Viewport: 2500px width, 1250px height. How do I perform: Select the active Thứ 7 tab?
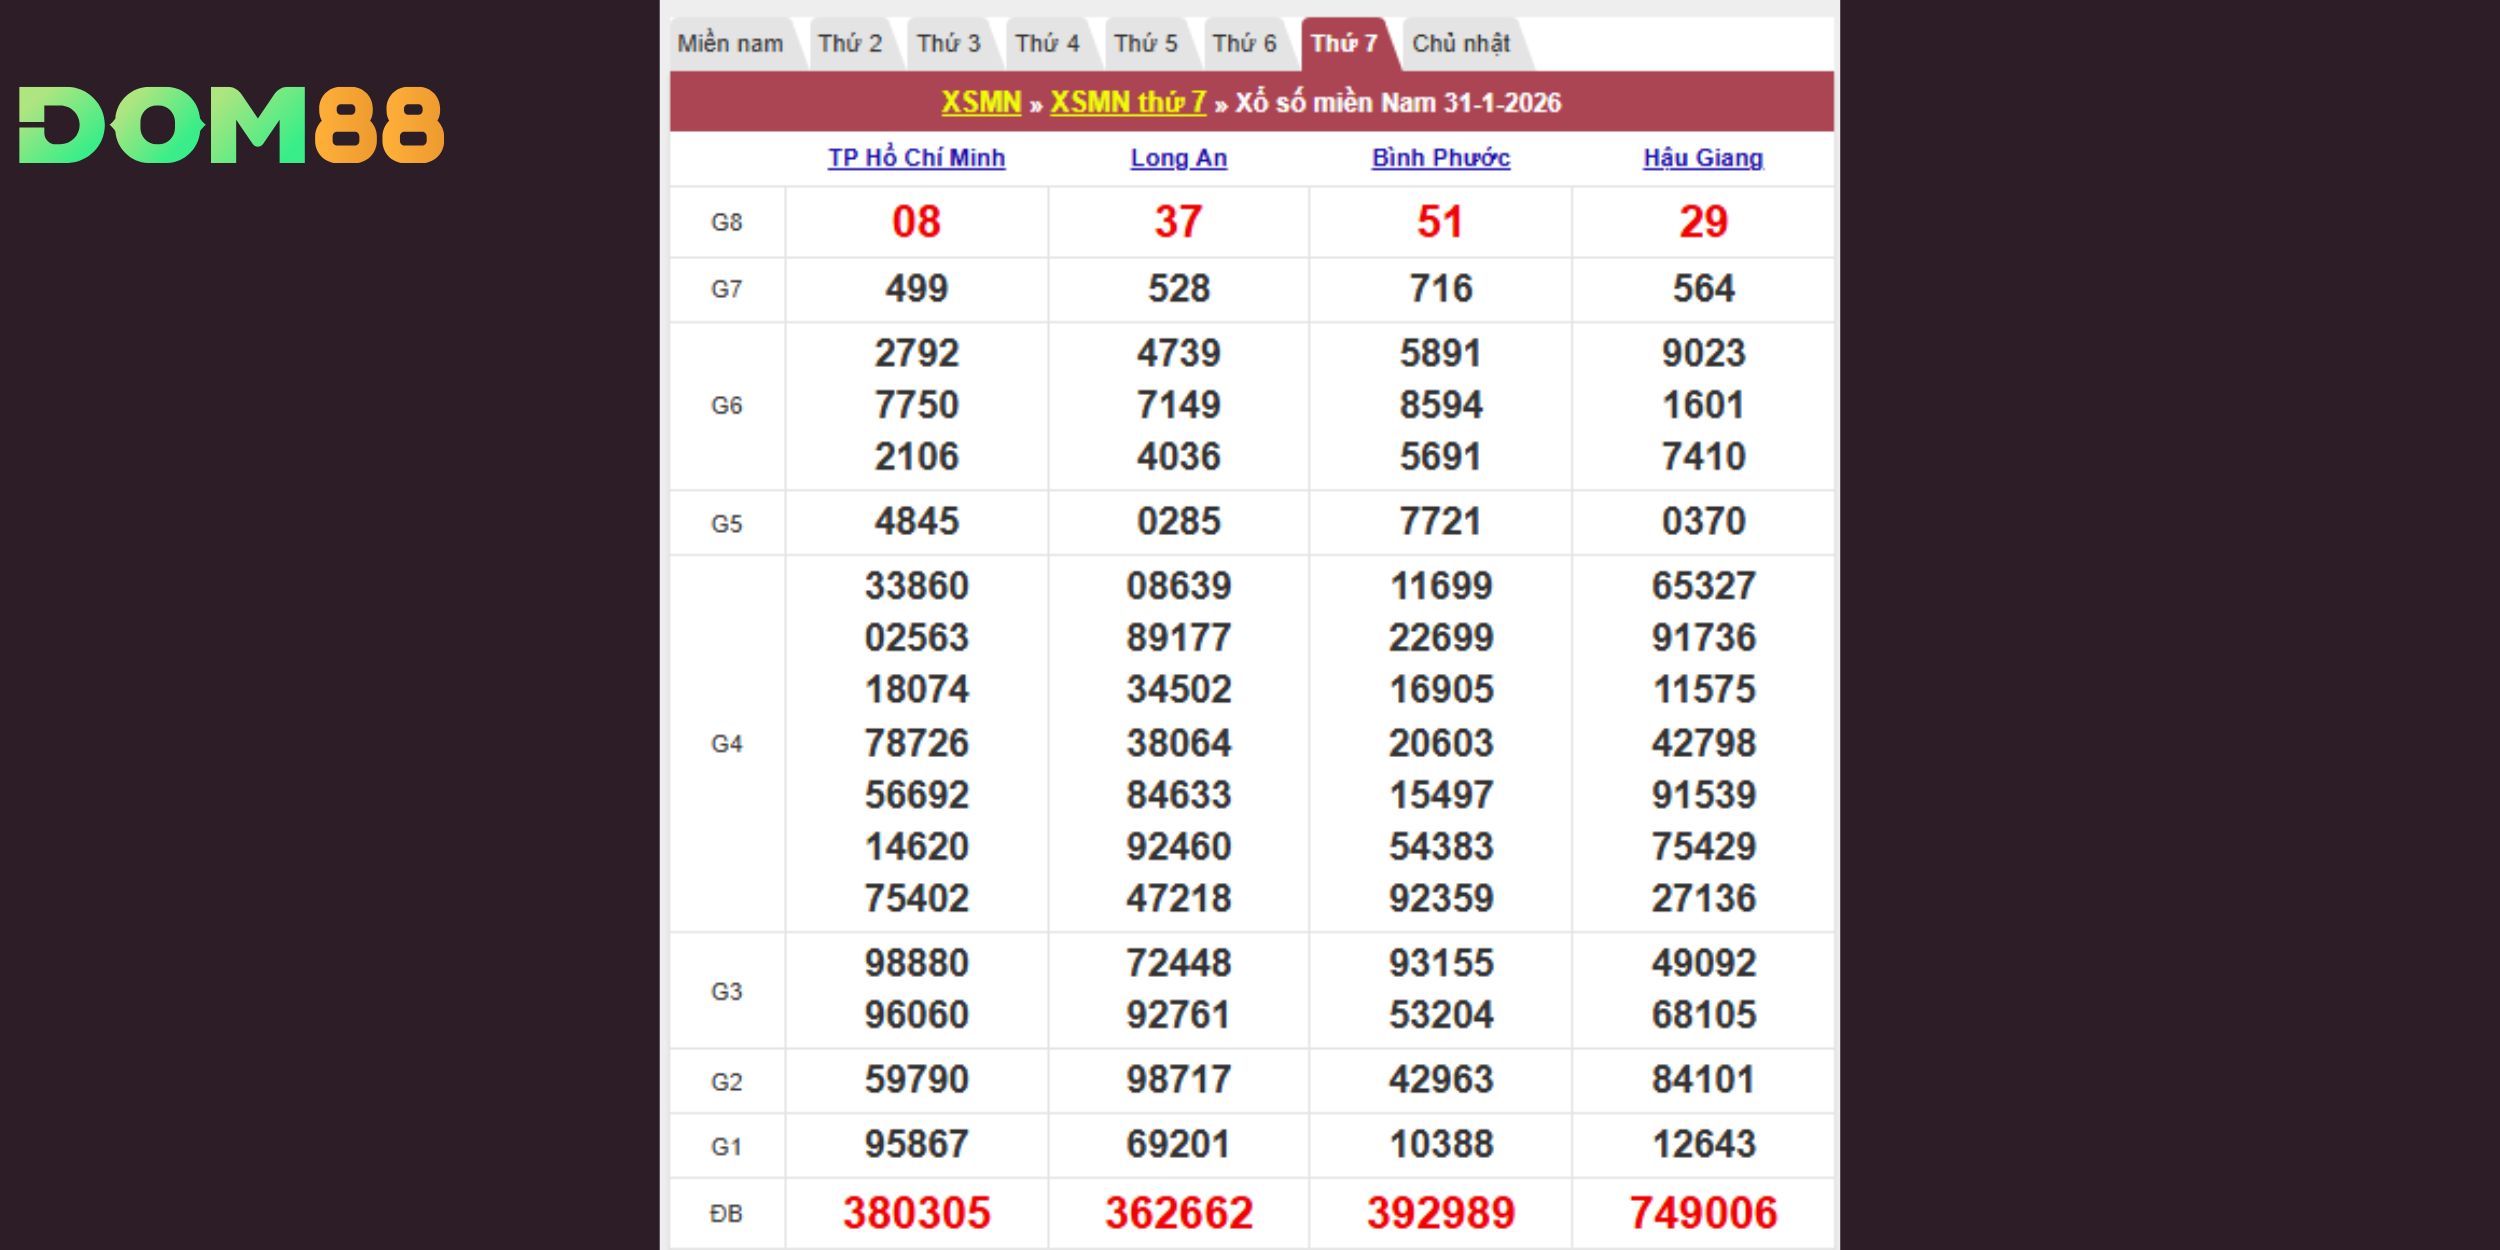point(1344,44)
